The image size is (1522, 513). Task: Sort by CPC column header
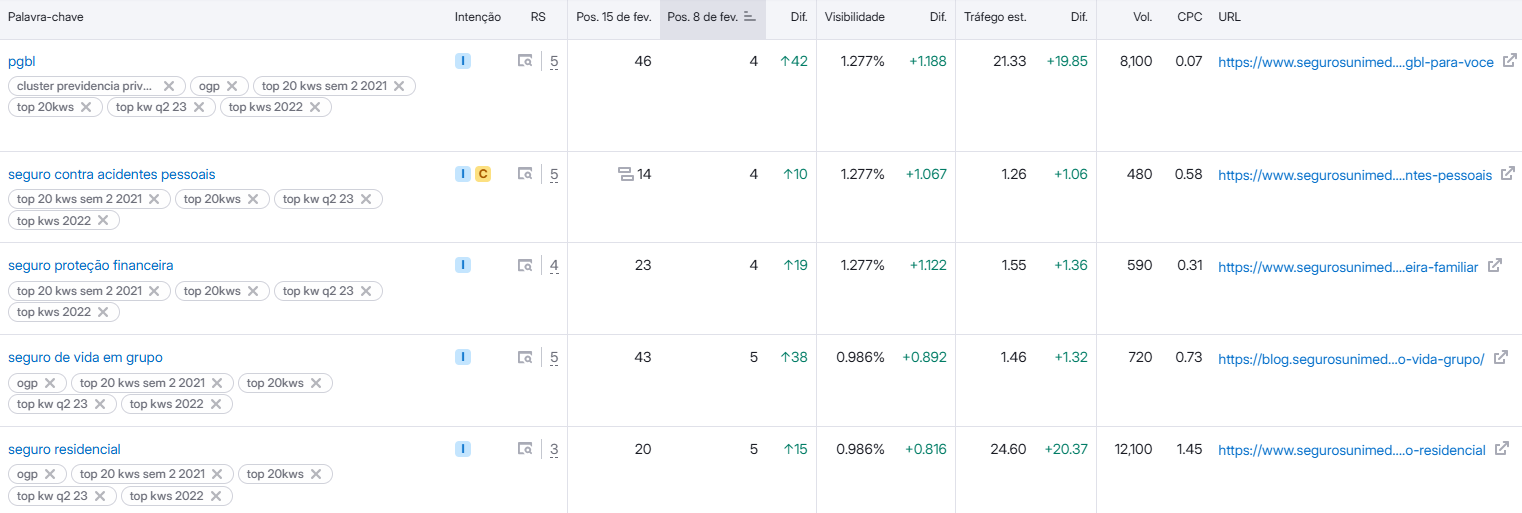(1189, 18)
